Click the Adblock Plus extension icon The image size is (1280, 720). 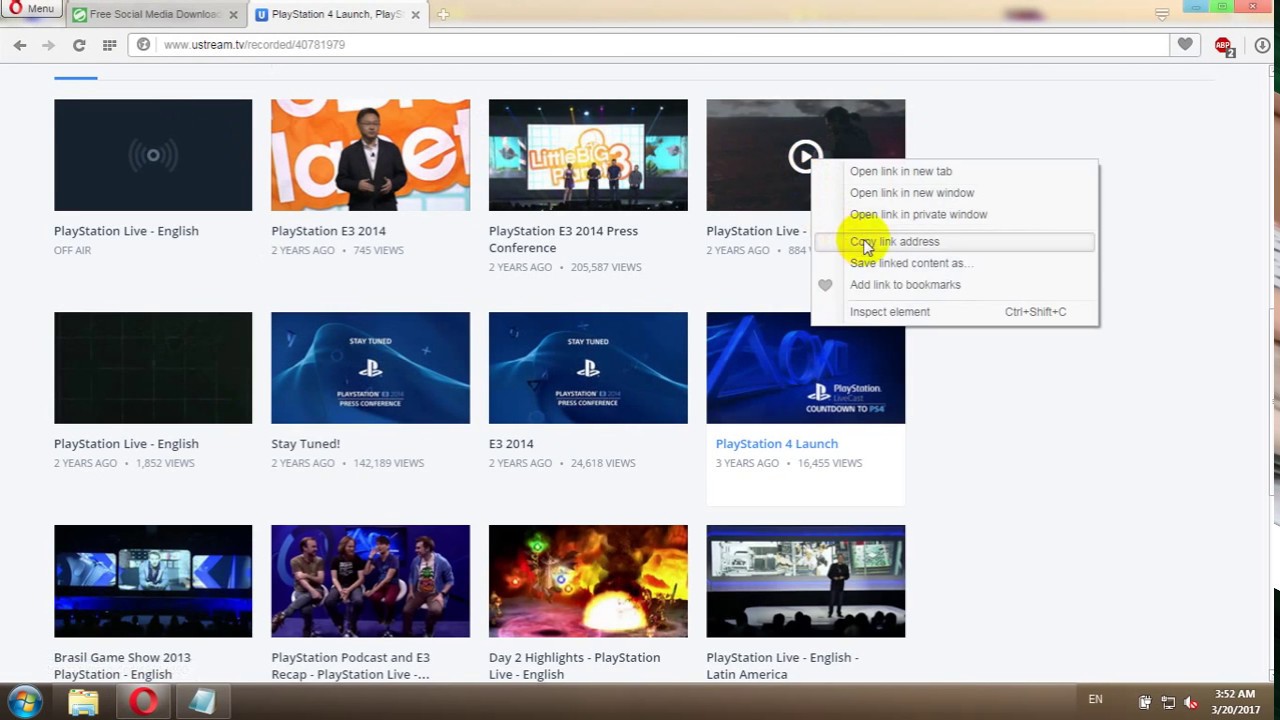(1223, 45)
